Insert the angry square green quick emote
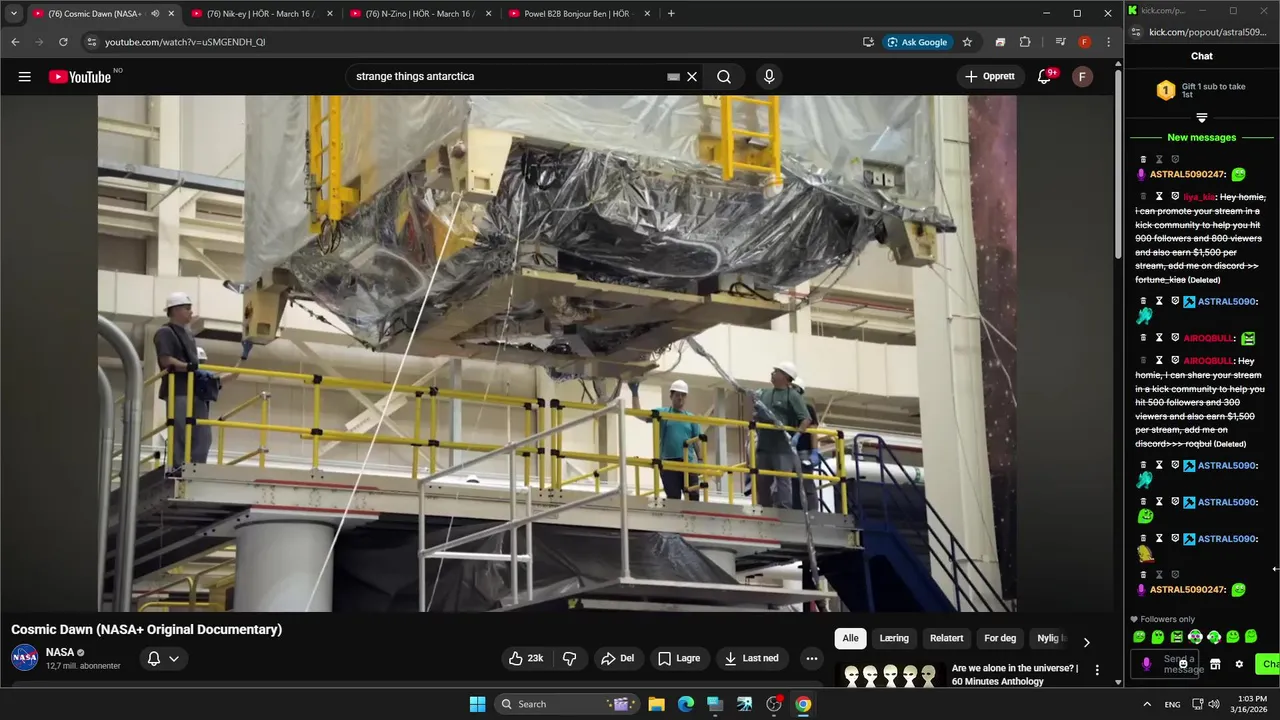Viewport: 1280px width, 720px height. (x=1177, y=637)
